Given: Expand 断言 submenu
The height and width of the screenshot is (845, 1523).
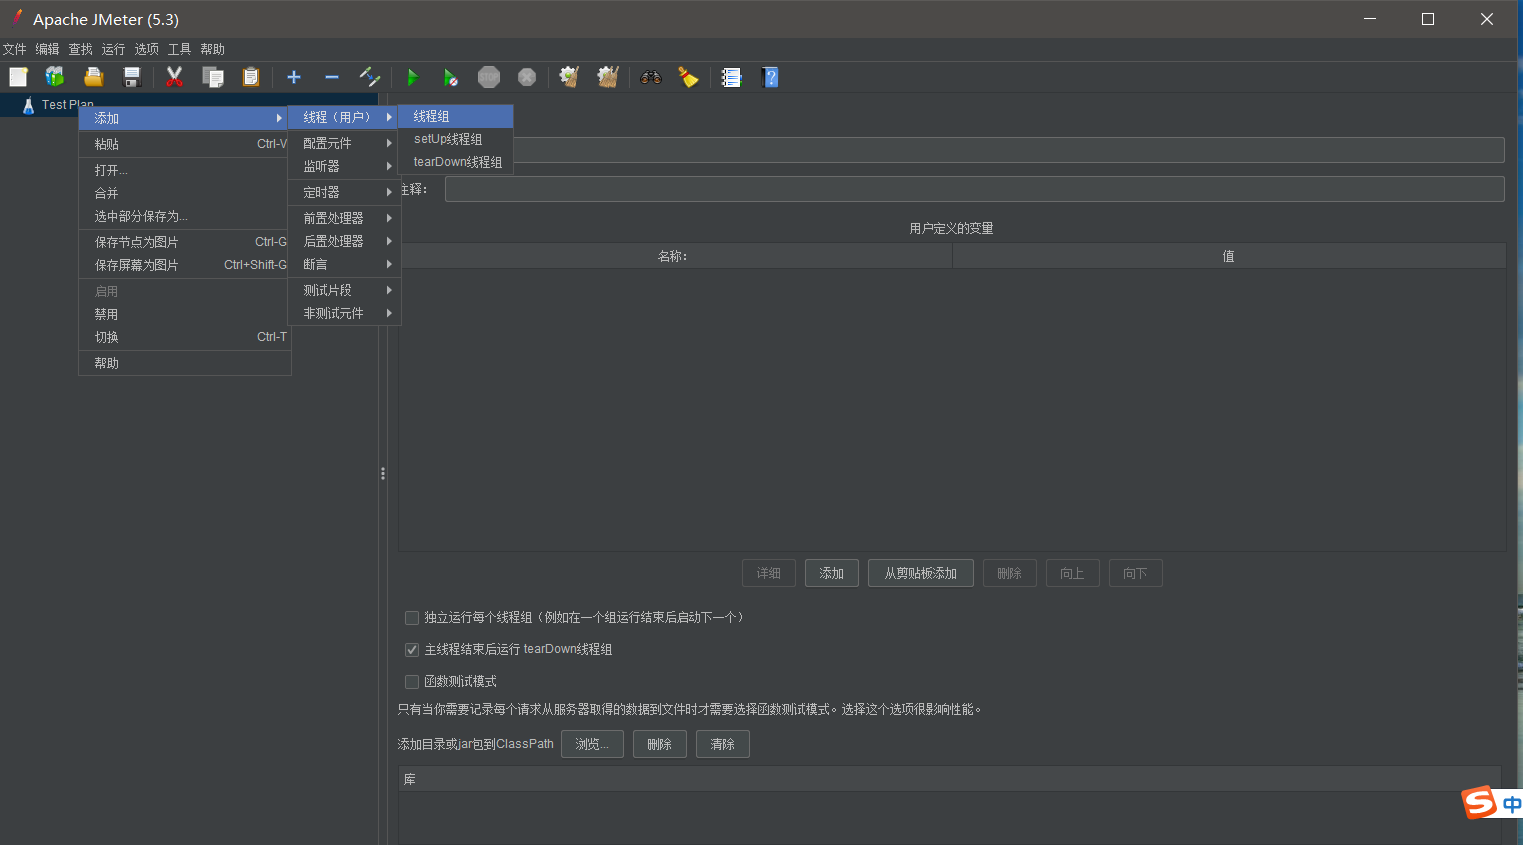Looking at the screenshot, I should pos(344,264).
